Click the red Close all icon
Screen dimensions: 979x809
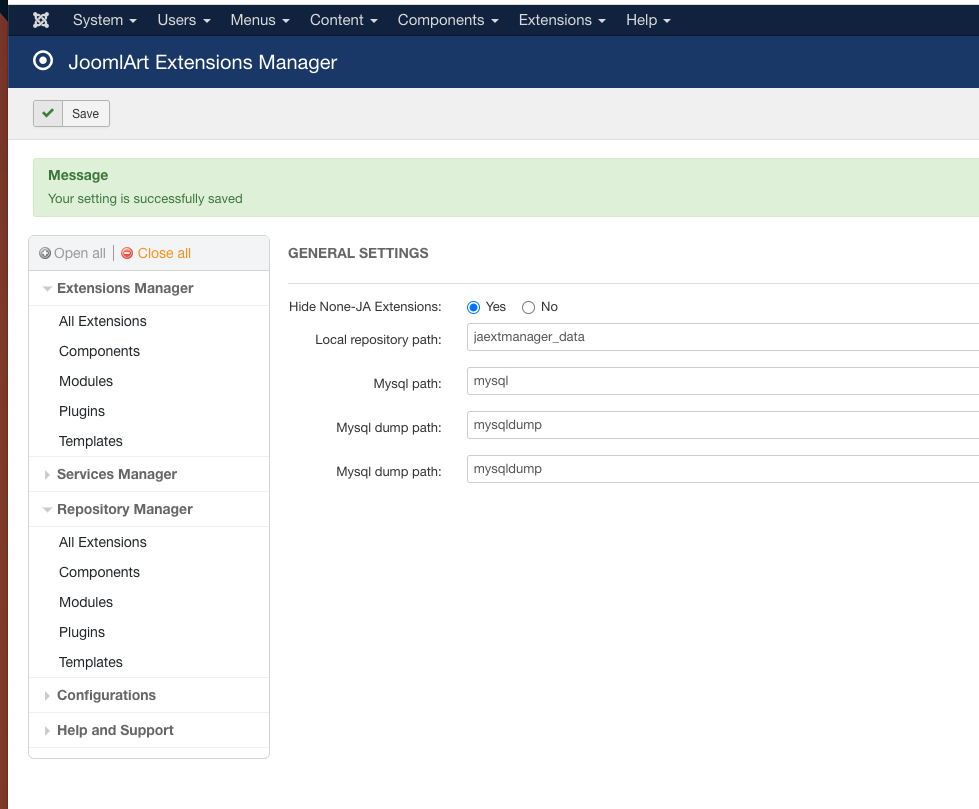tap(127, 254)
